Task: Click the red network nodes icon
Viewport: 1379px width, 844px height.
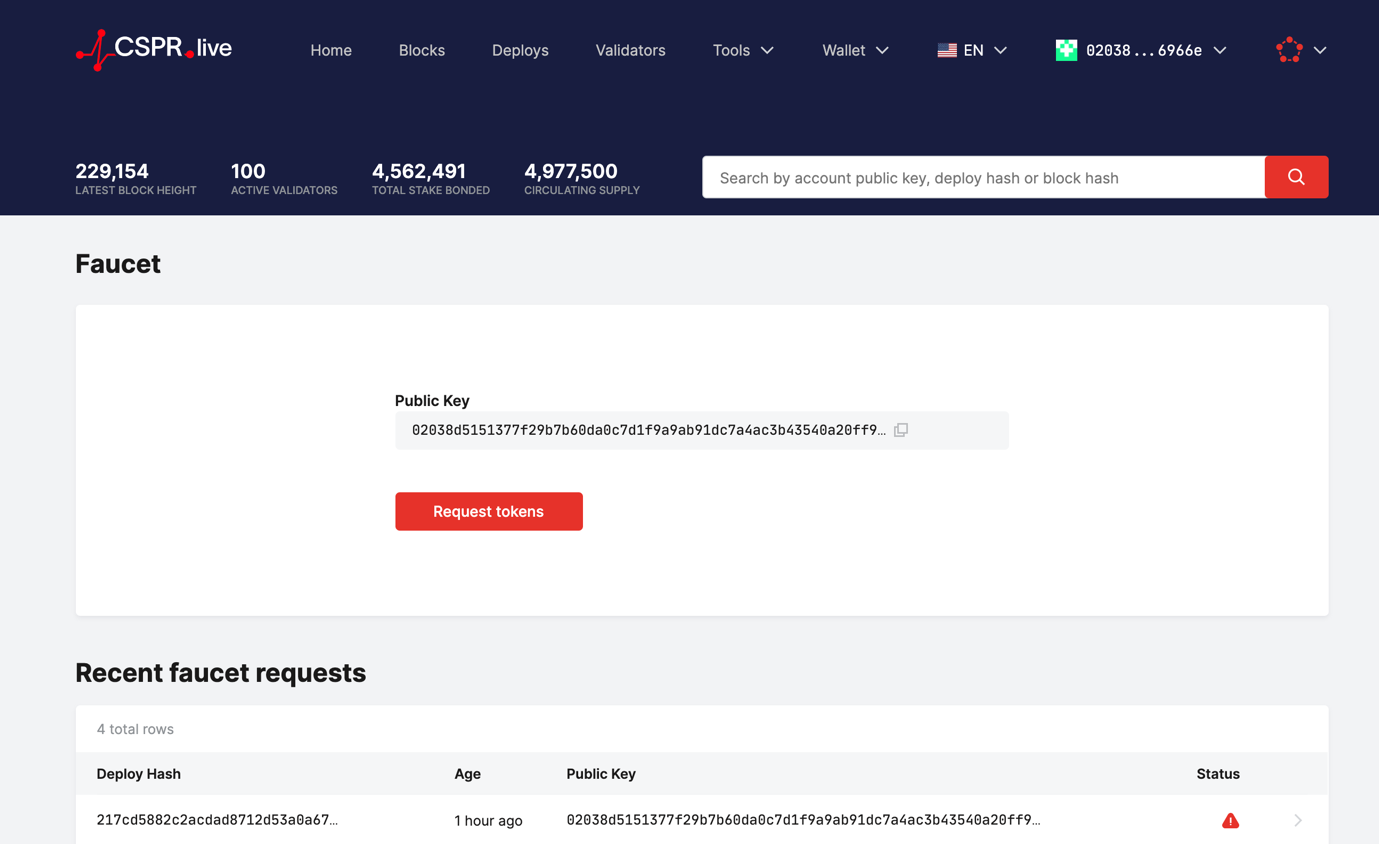Action: (x=1289, y=50)
